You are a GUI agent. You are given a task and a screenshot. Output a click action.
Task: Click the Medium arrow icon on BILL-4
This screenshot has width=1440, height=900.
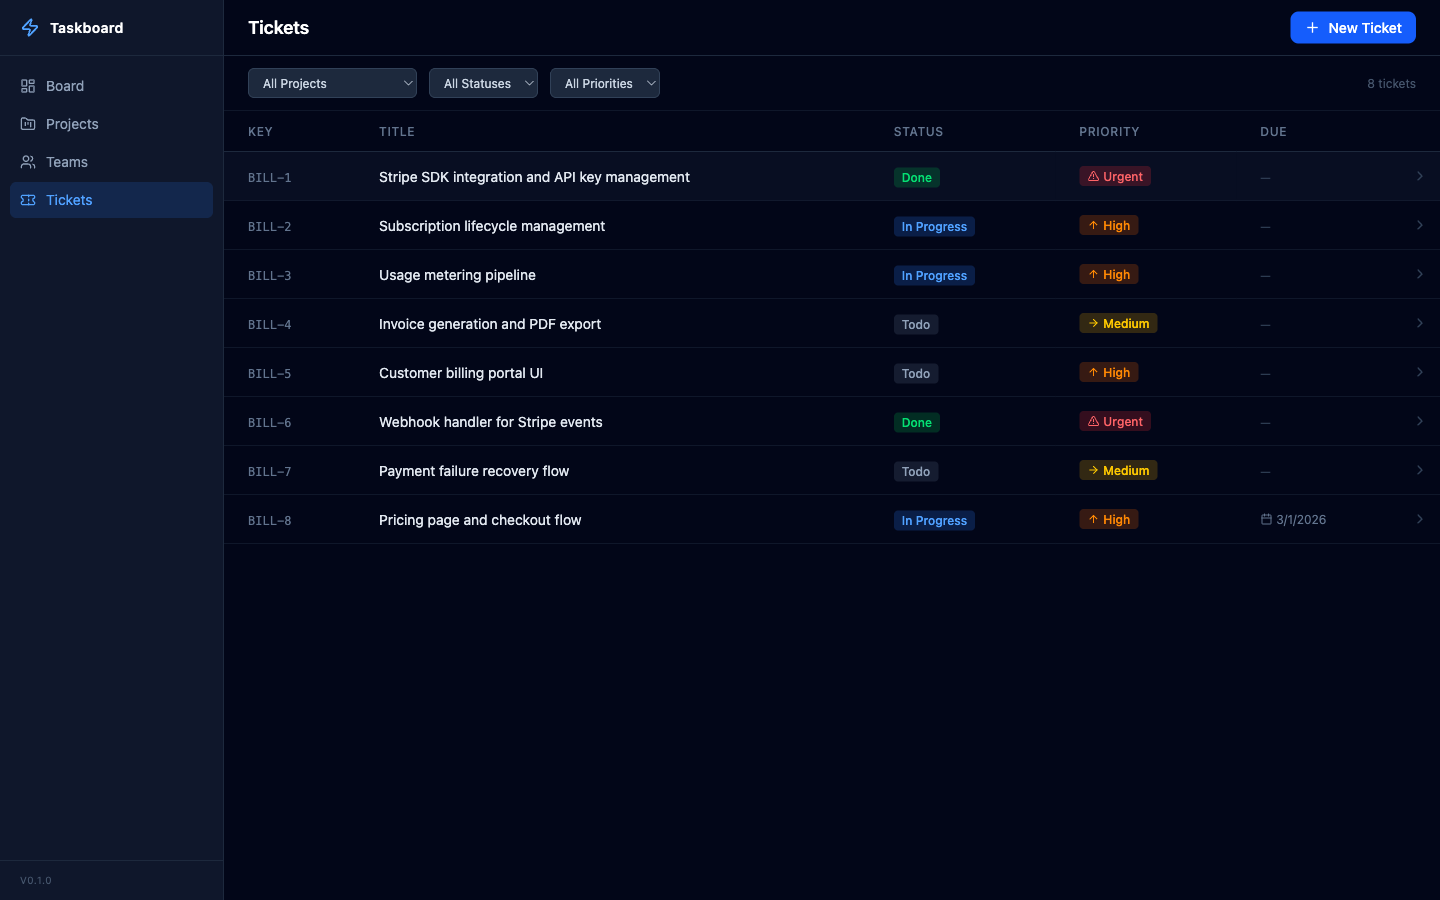click(1093, 323)
